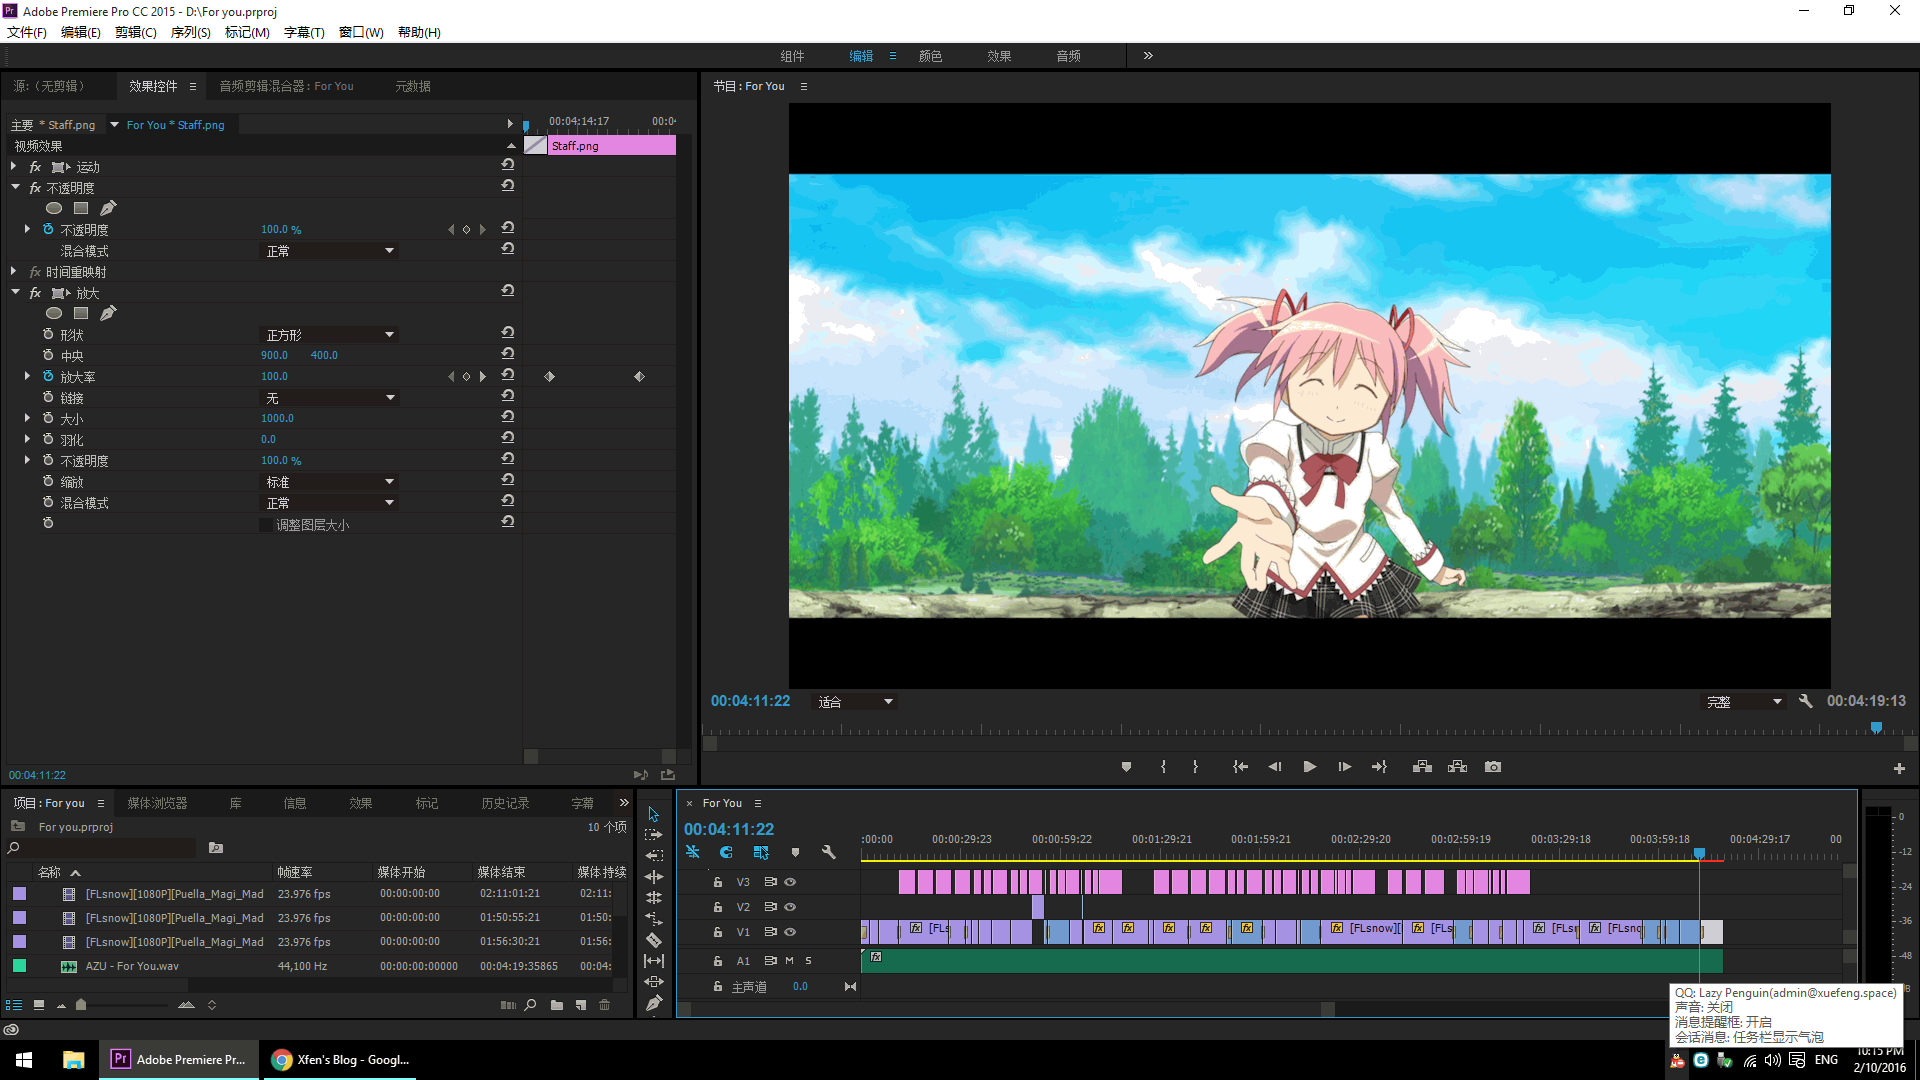The image size is (1920, 1080).
Task: Toggle sync lock for V3 track
Action: [x=770, y=882]
